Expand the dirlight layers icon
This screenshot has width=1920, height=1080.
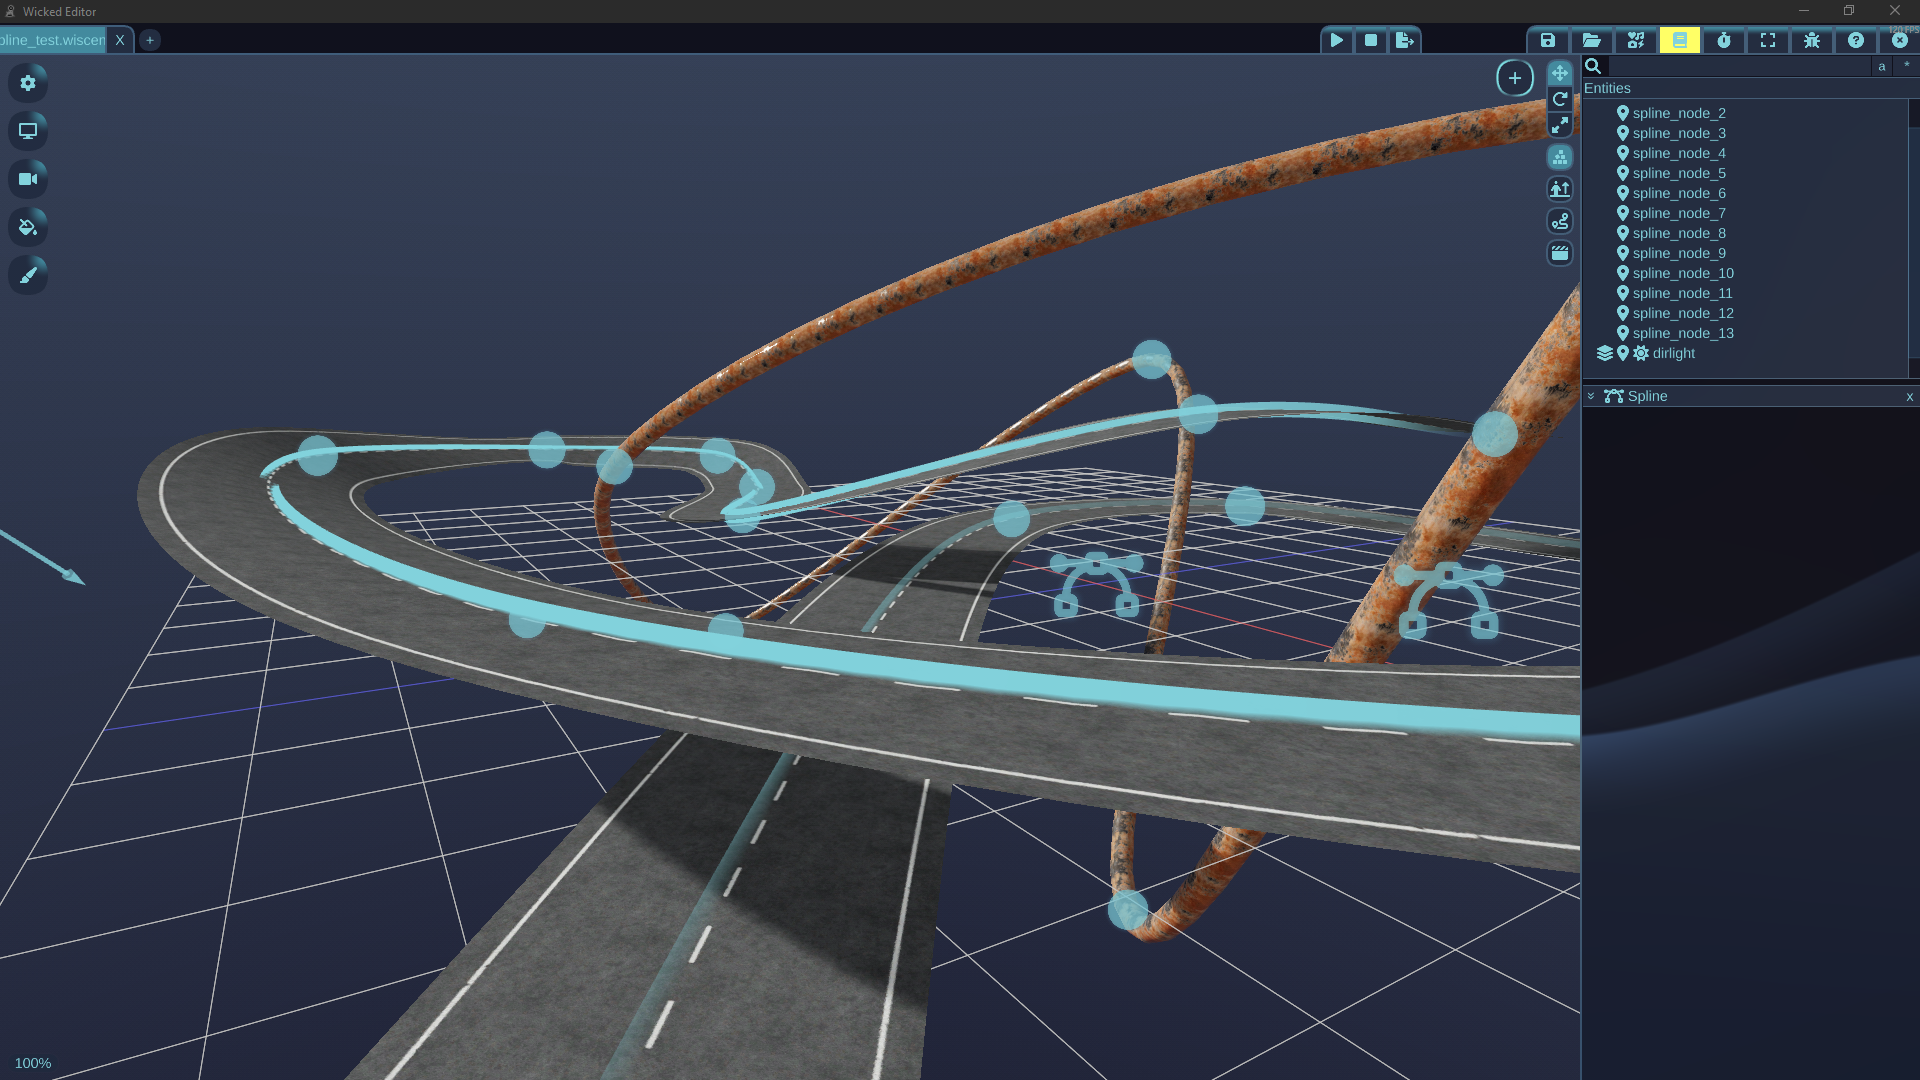[x=1605, y=353]
